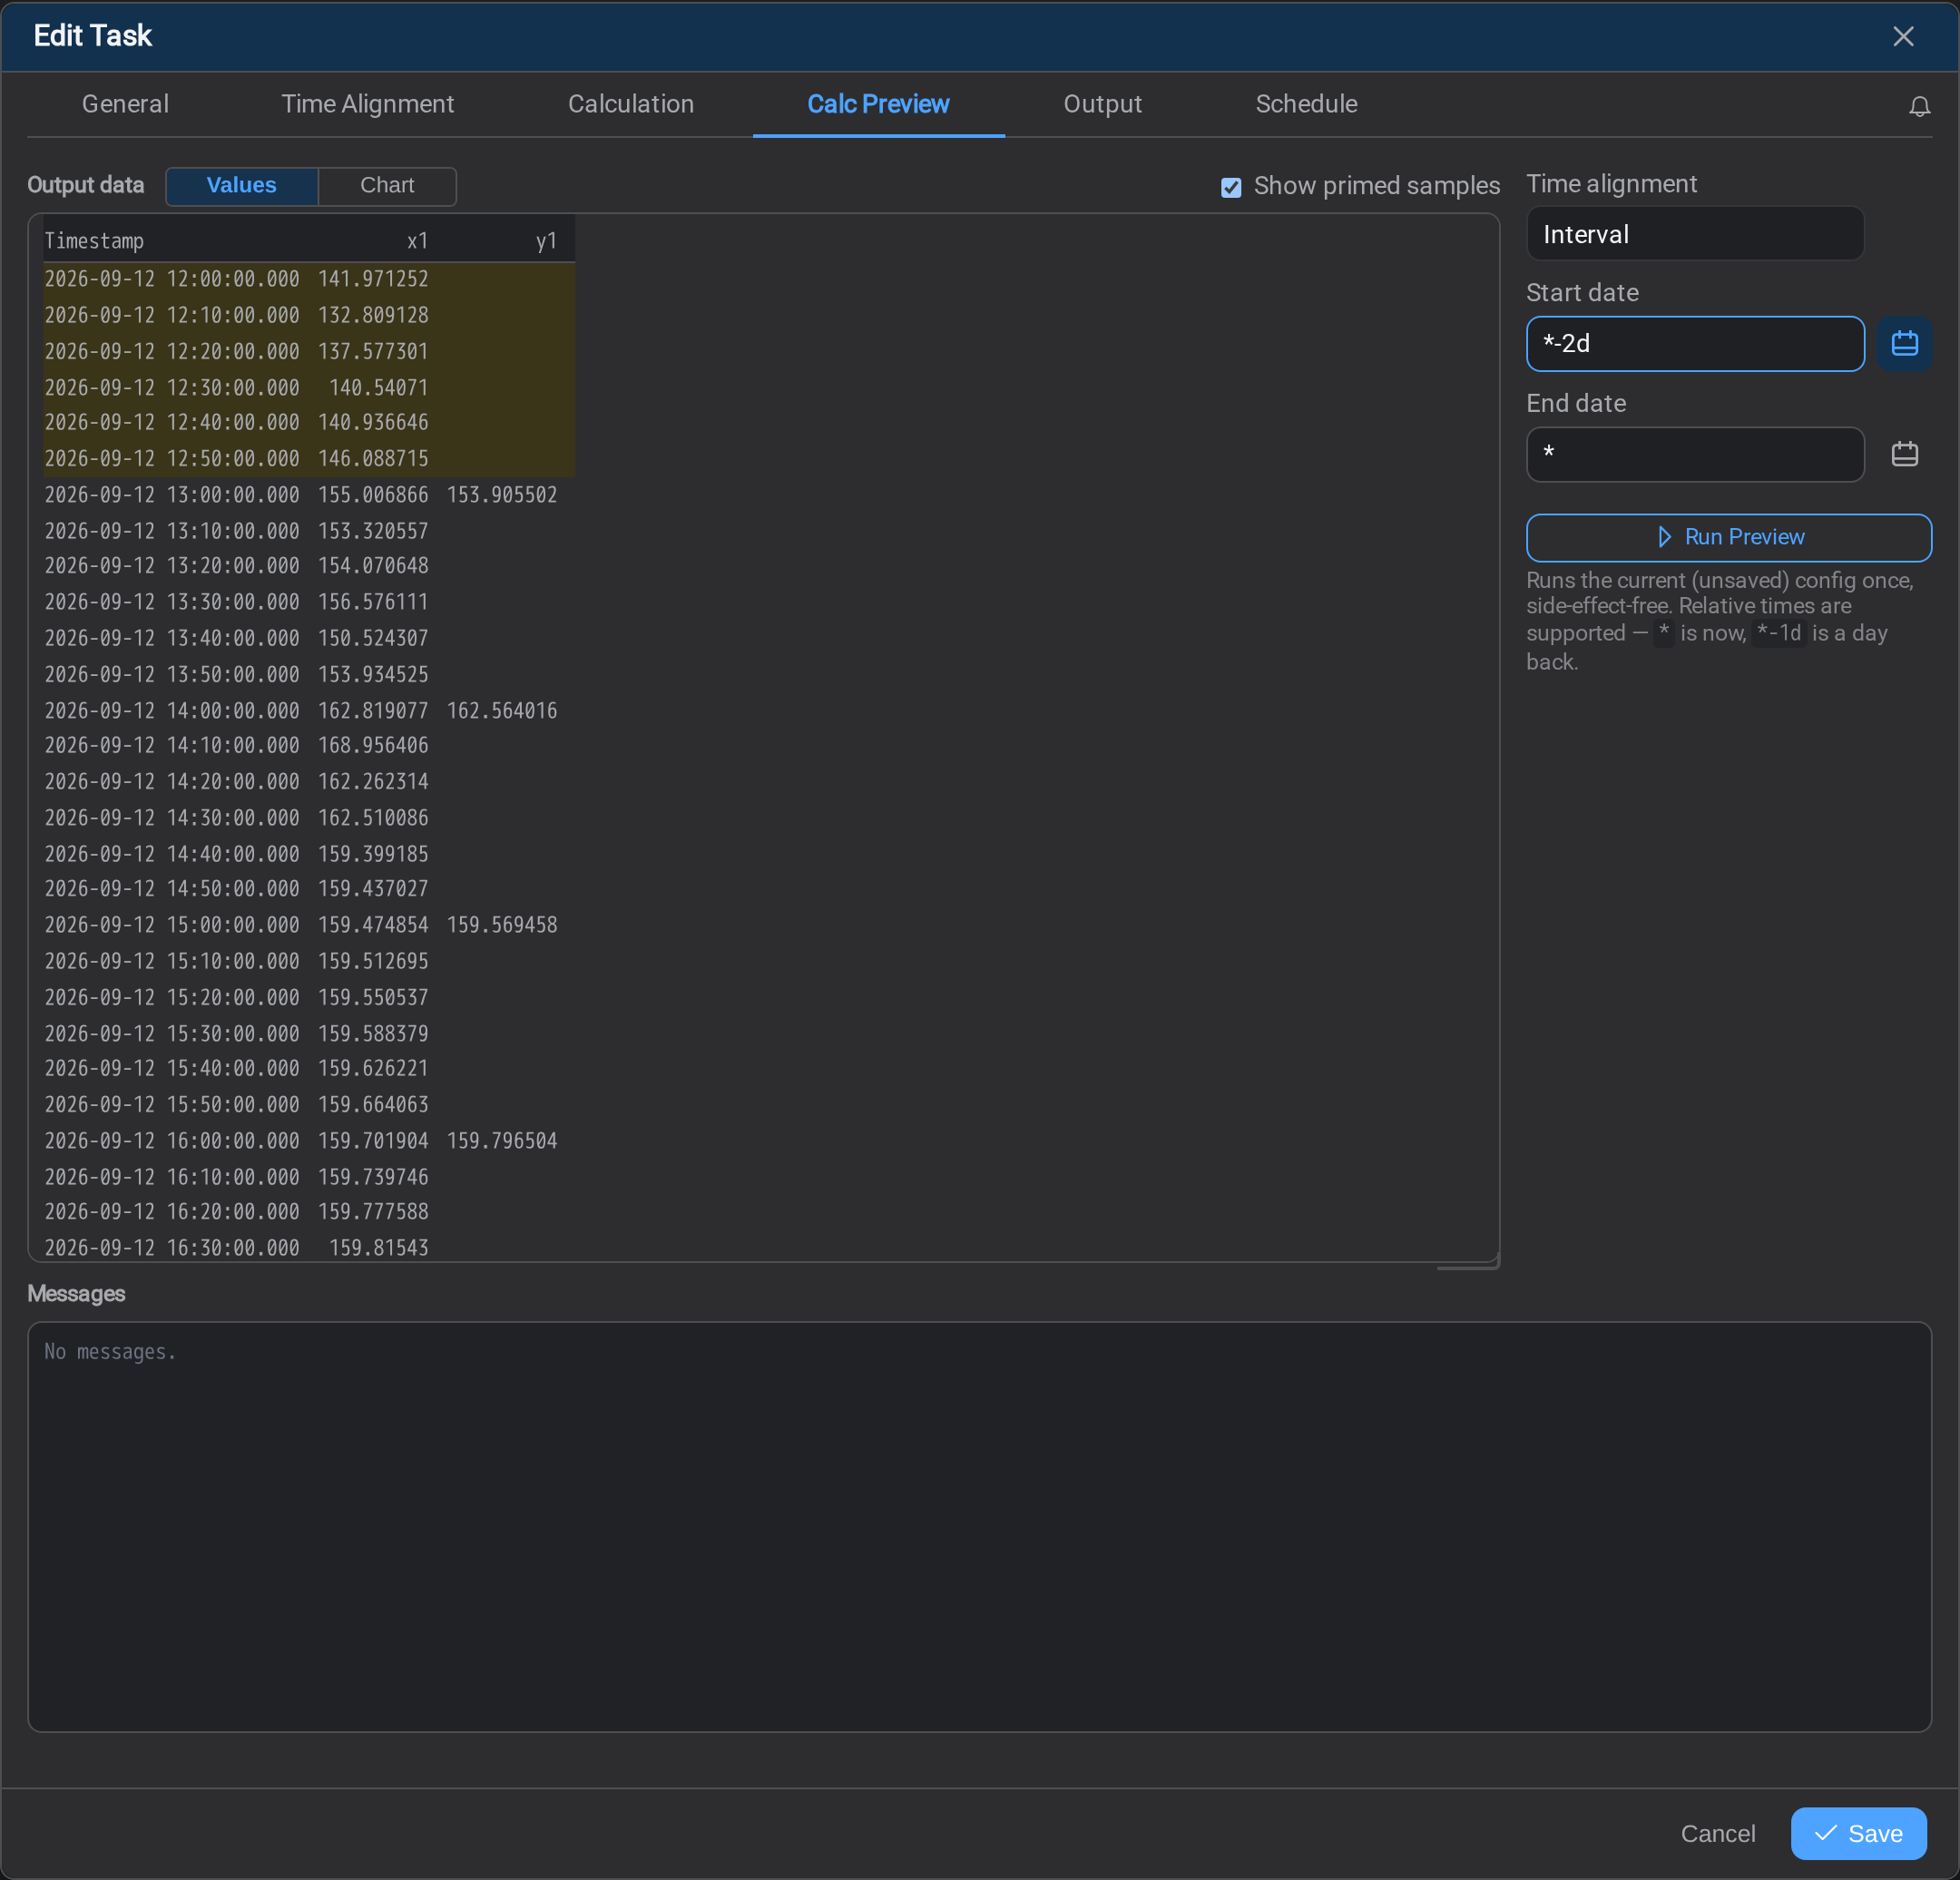Select y1 value 153.905502
Image resolution: width=1960 pixels, height=1880 pixels.
click(x=502, y=495)
